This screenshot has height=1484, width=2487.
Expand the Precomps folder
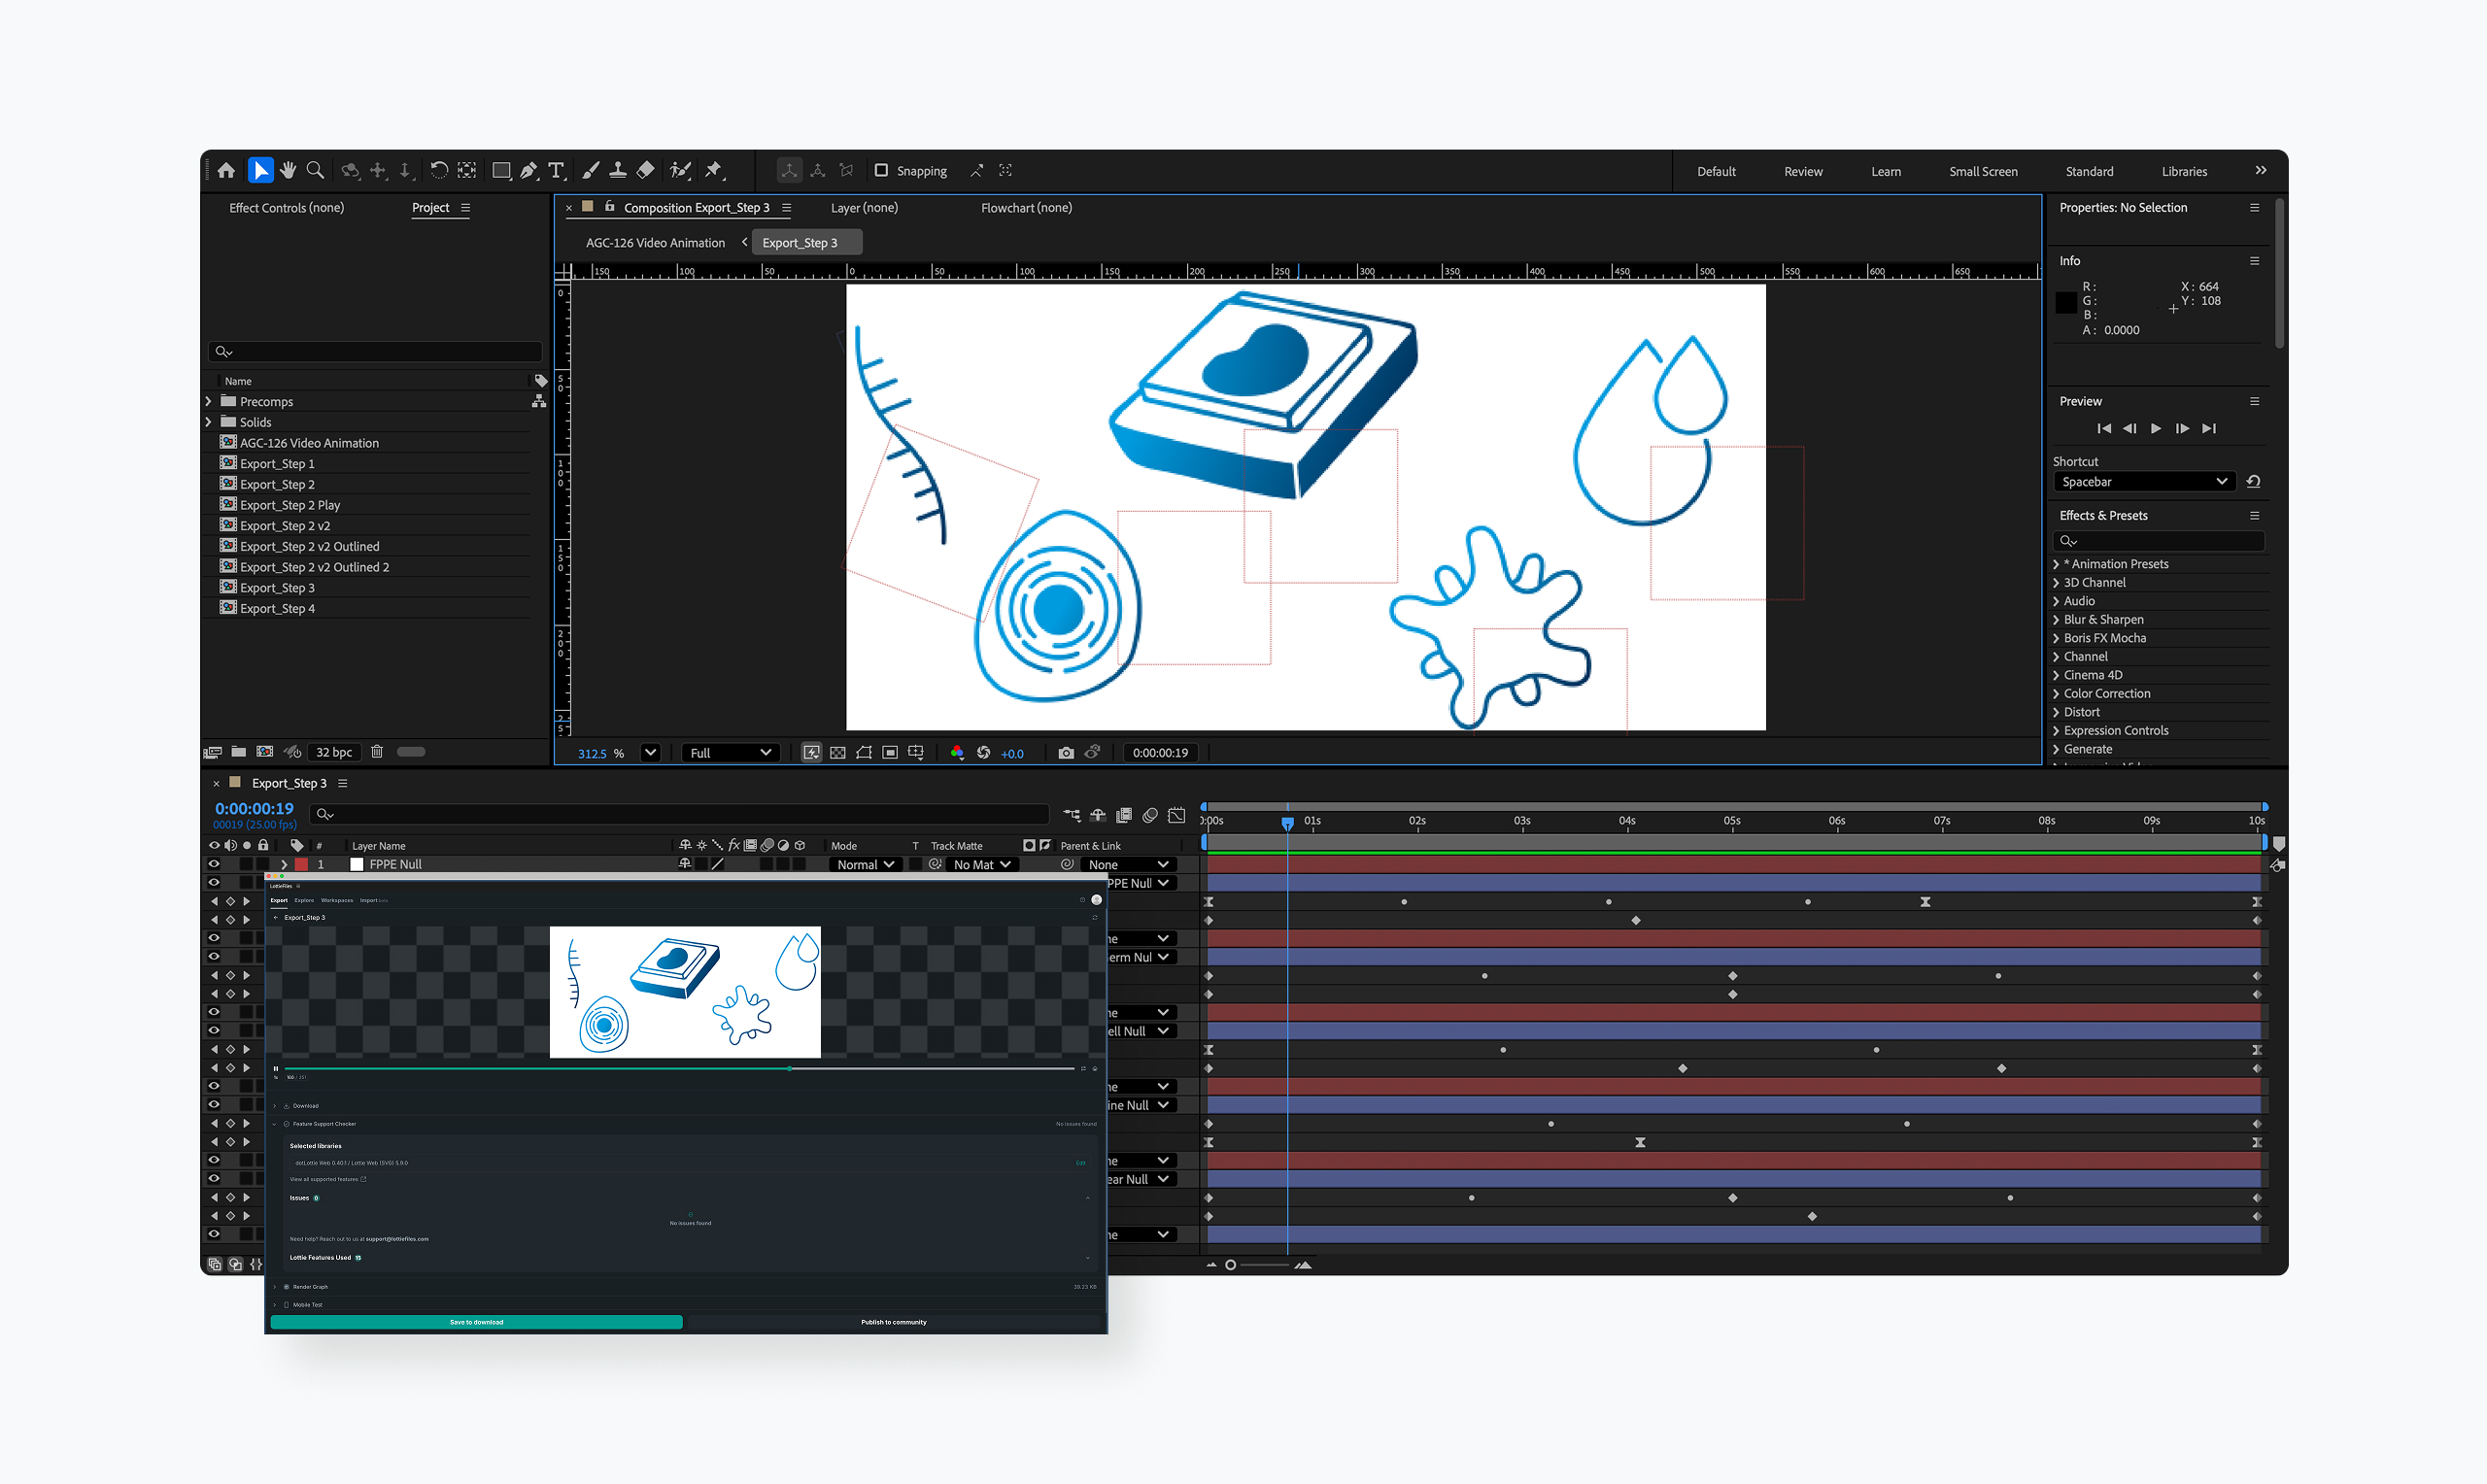[209, 401]
